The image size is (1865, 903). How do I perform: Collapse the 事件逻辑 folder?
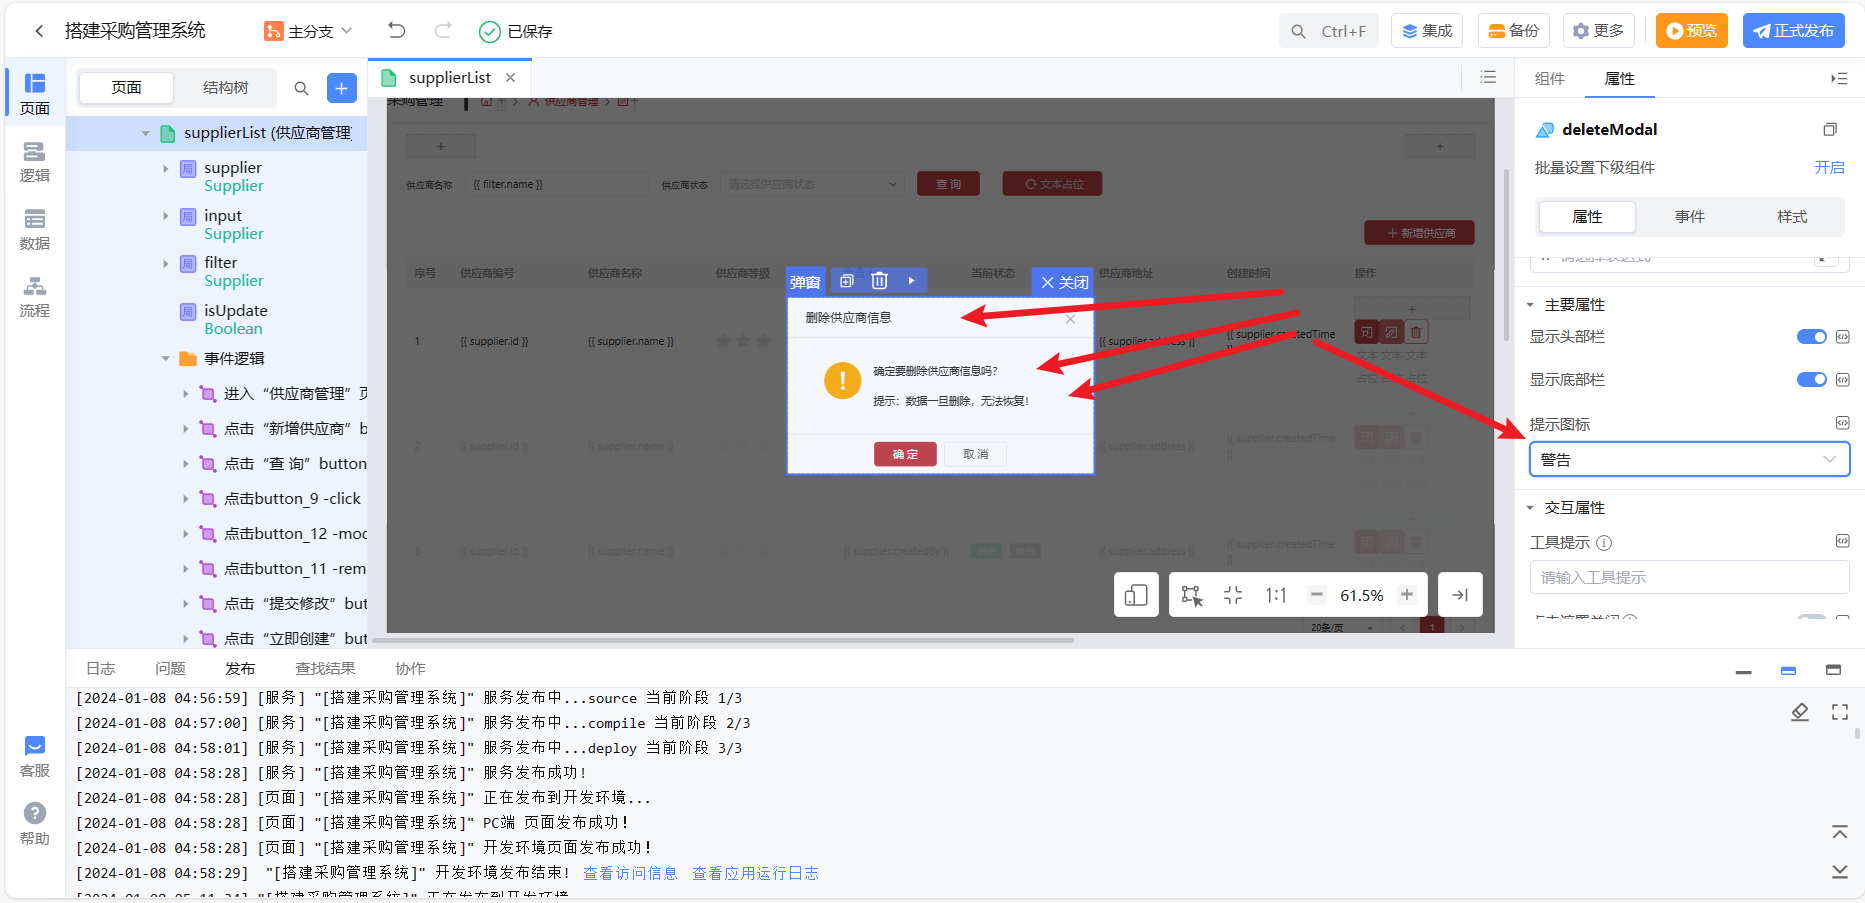[x=166, y=359]
